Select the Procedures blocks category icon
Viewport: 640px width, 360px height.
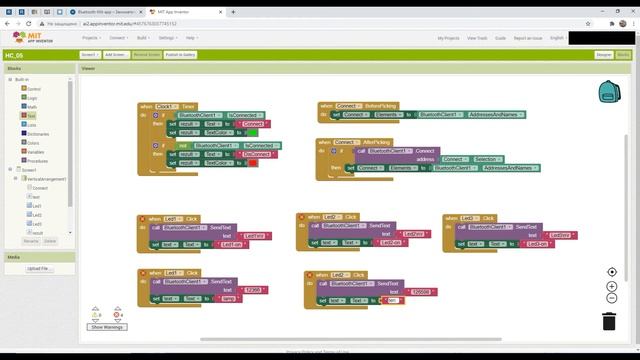click(x=24, y=160)
